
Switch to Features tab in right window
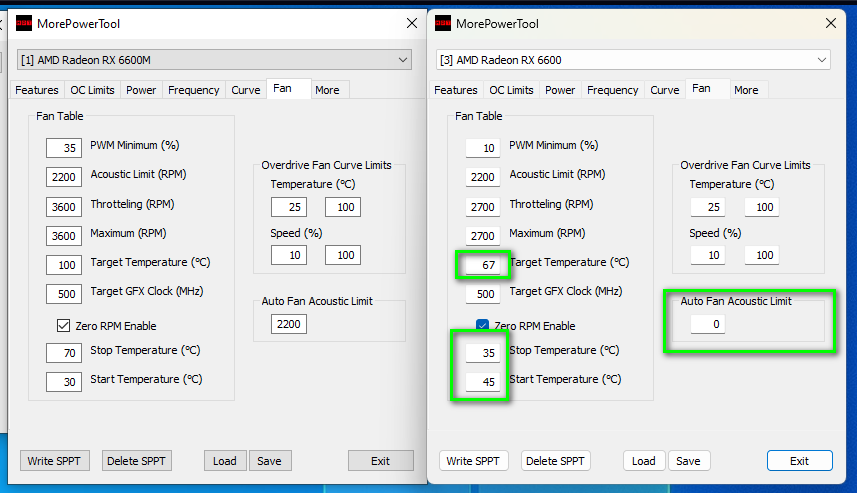(x=456, y=90)
